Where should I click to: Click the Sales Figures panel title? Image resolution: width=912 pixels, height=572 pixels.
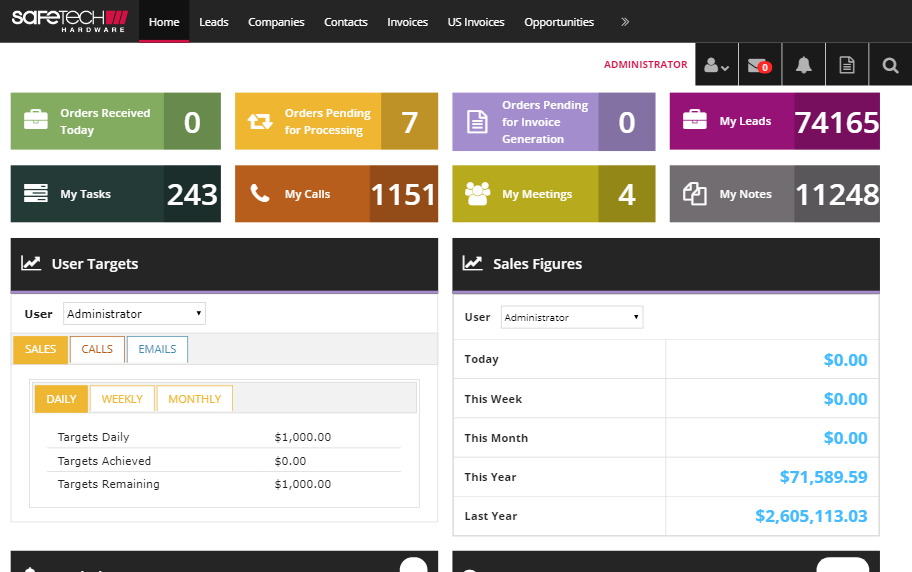click(x=537, y=264)
